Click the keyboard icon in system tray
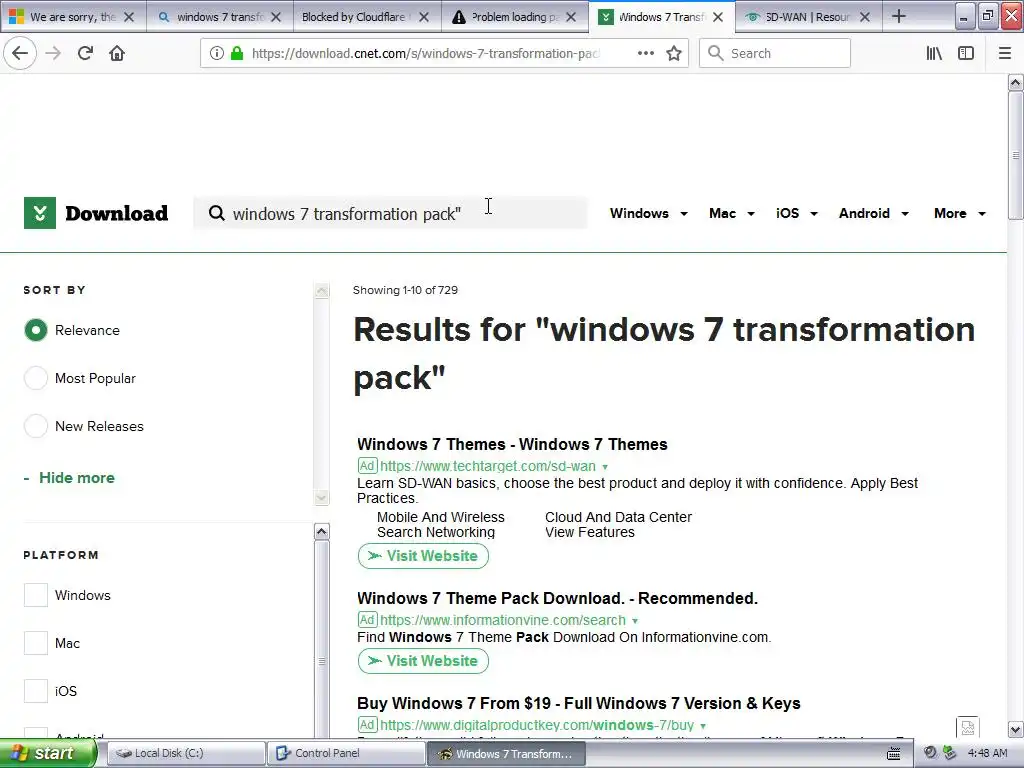Image resolution: width=1024 pixels, height=768 pixels. click(893, 754)
